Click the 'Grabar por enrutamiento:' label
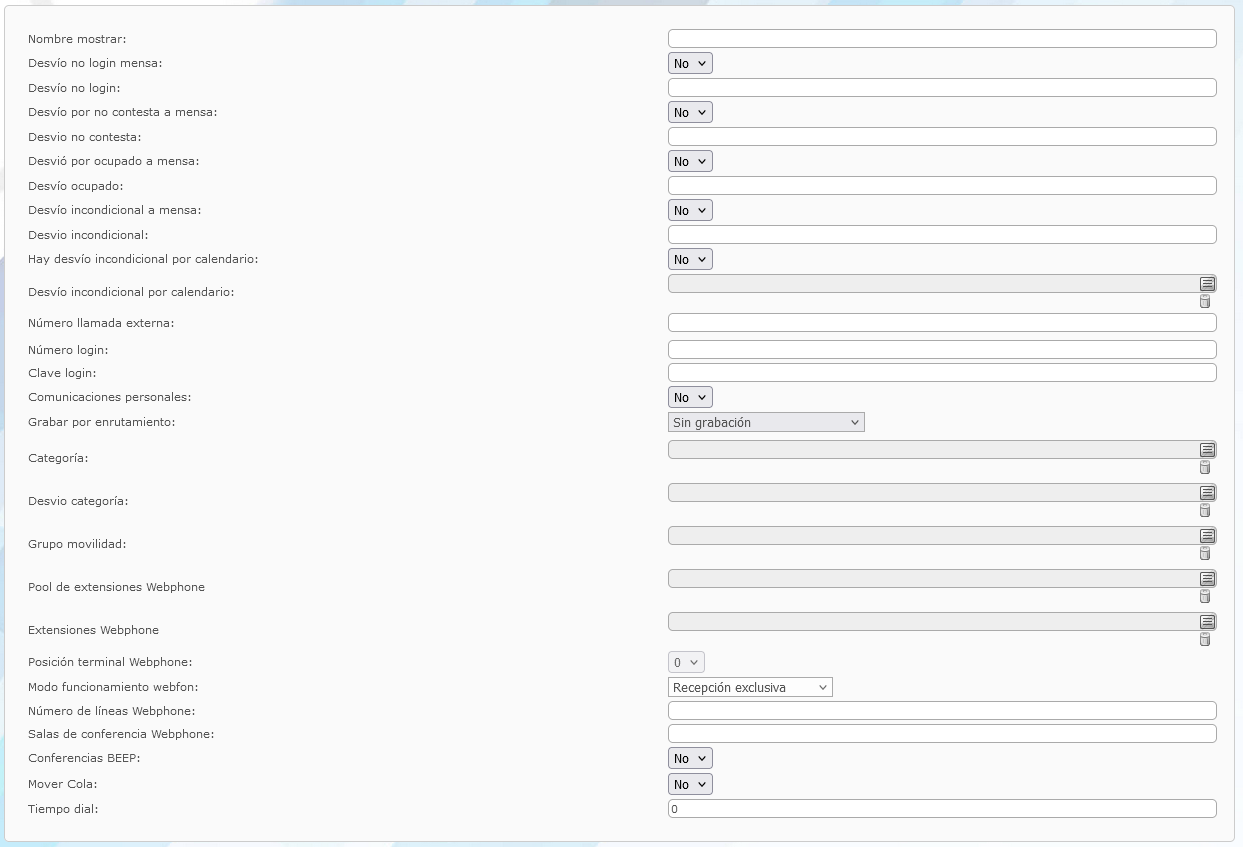 [x=102, y=422]
